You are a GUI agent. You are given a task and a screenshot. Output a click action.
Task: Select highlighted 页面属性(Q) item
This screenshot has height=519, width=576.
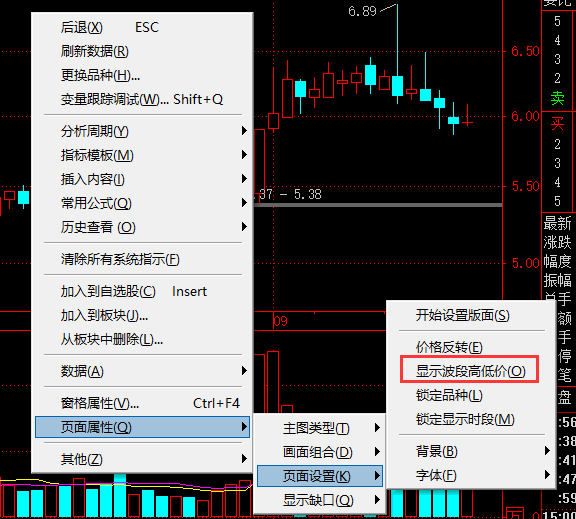pyautogui.click(x=143, y=427)
